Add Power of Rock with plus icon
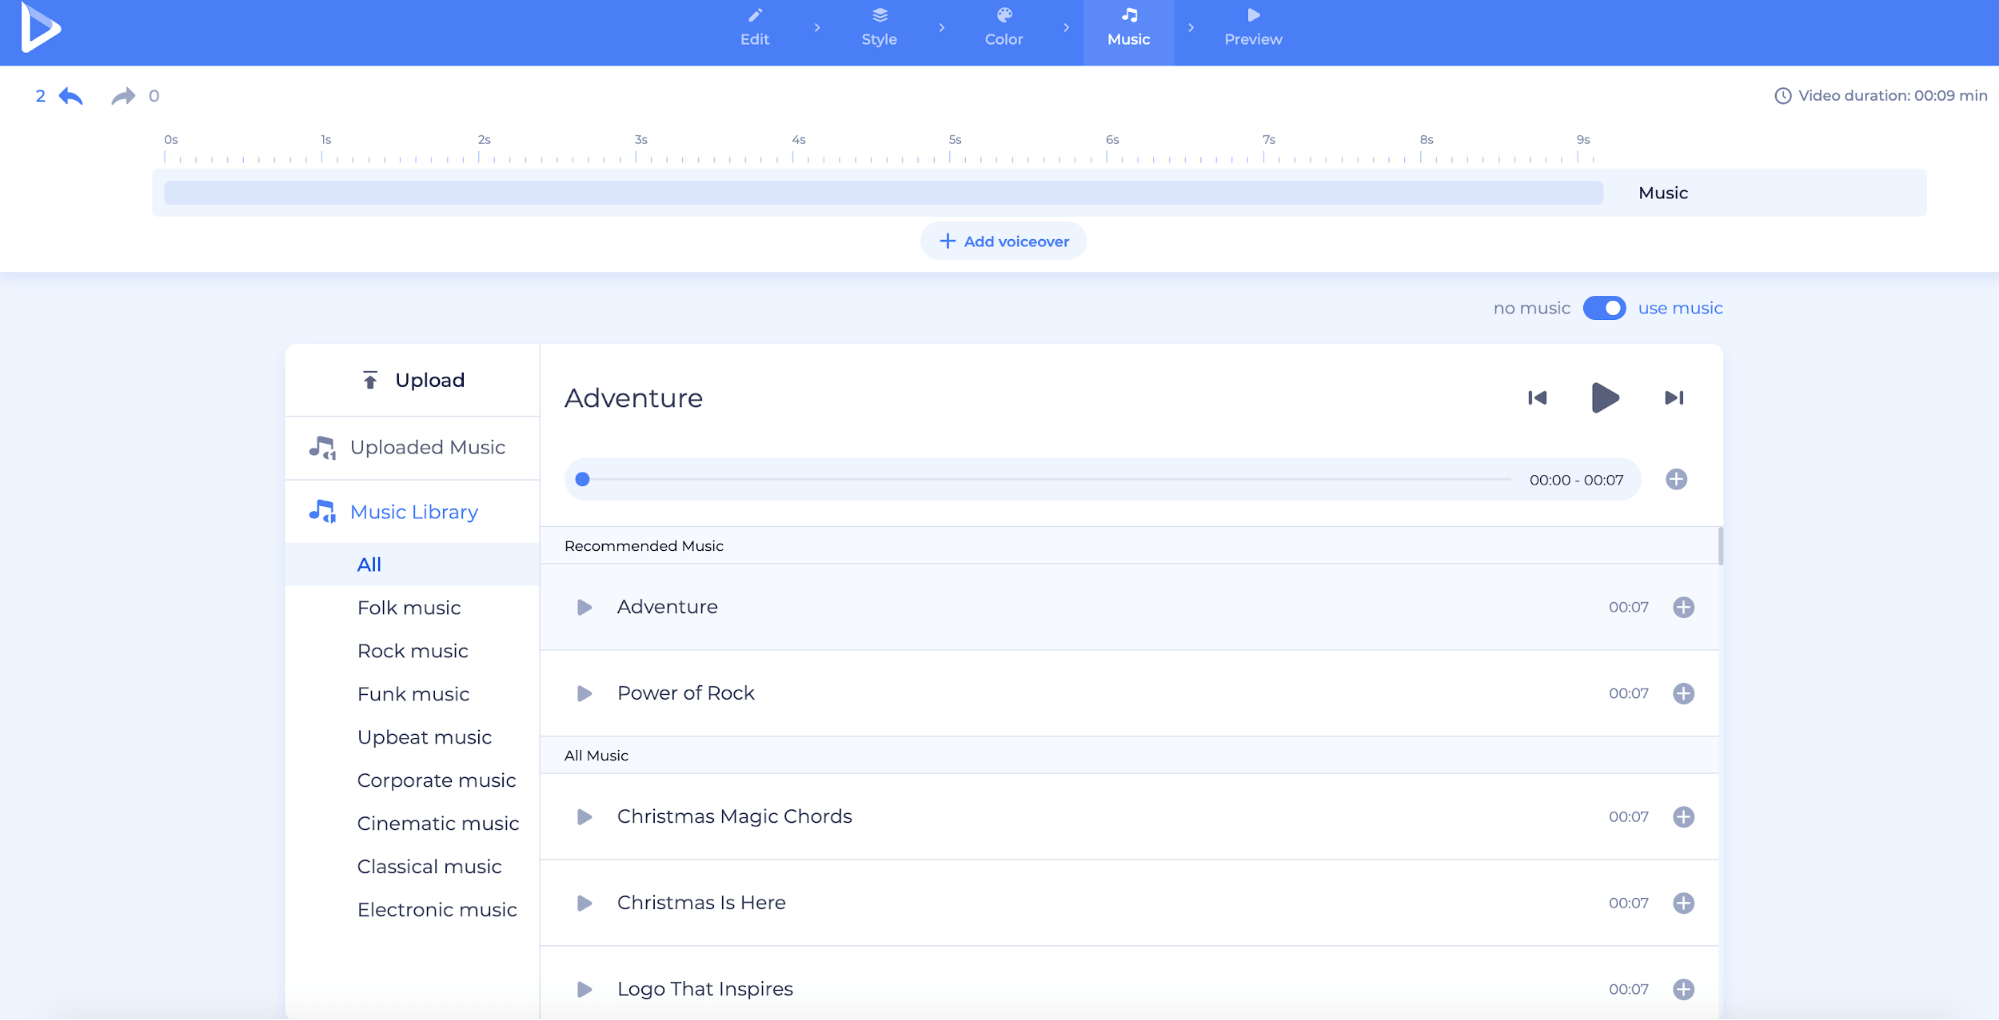The image size is (1999, 1020). 1683,694
